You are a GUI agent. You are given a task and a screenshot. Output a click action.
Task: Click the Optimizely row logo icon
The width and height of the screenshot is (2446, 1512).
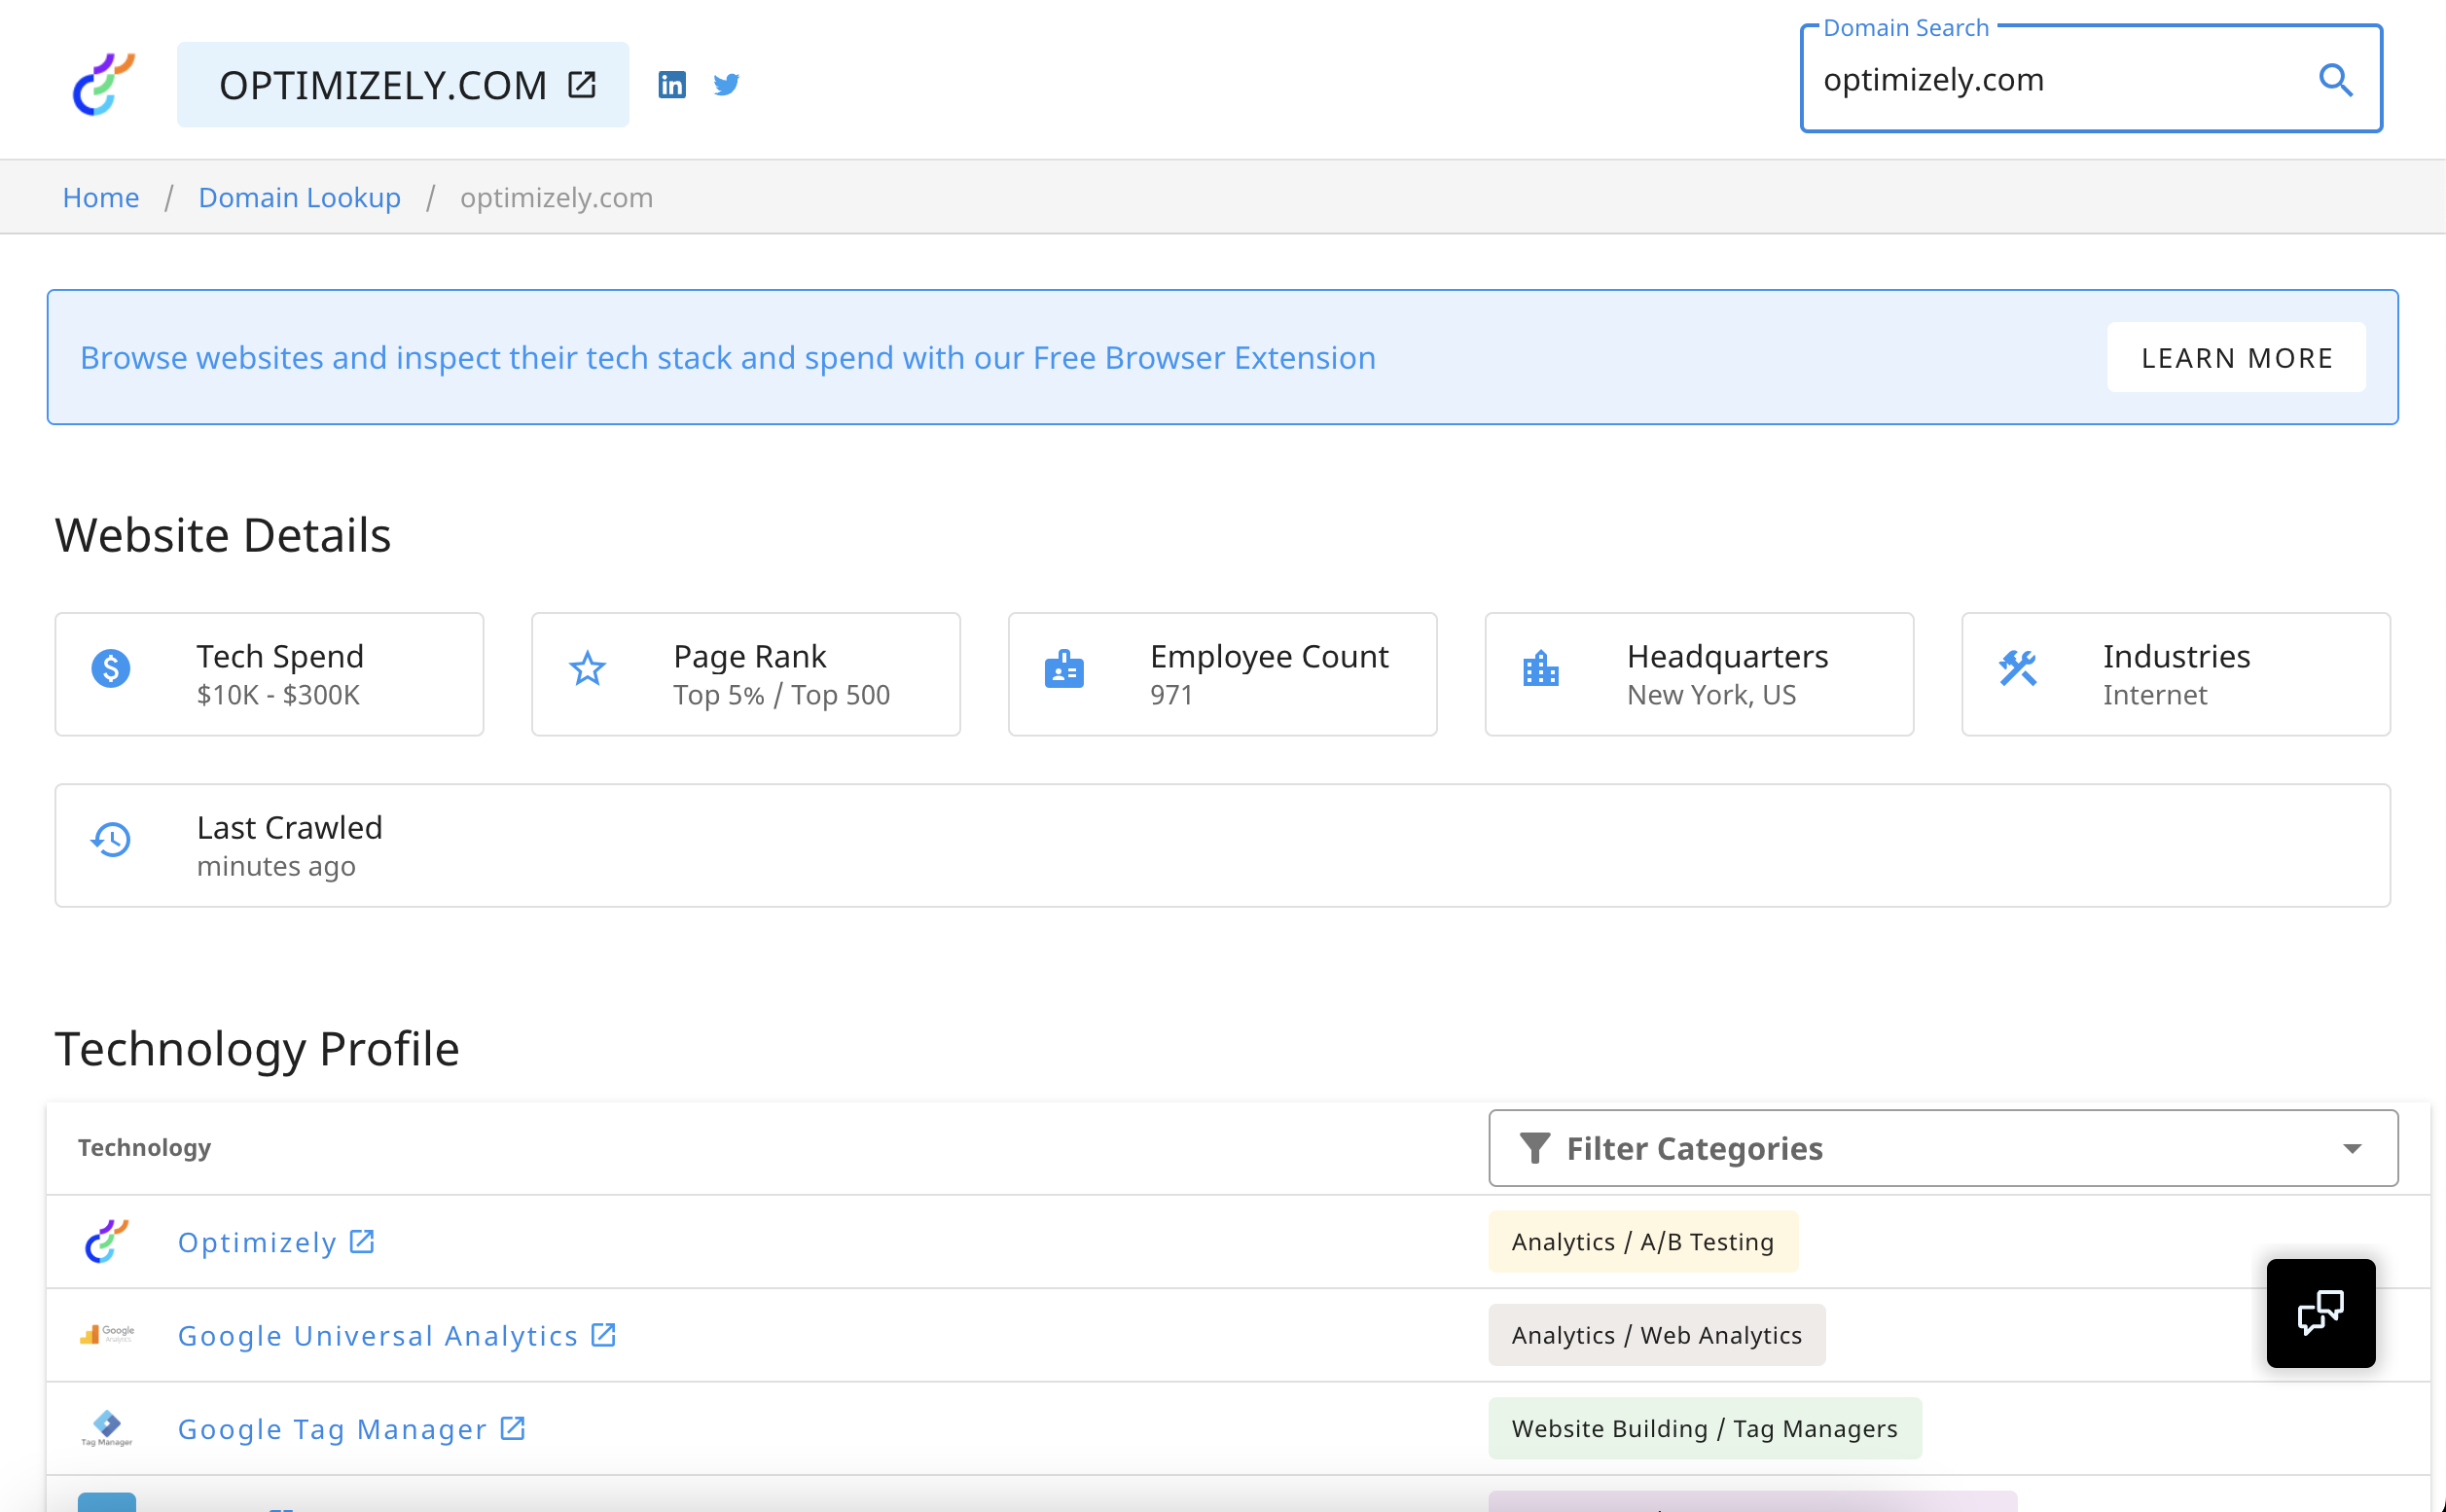107,1241
